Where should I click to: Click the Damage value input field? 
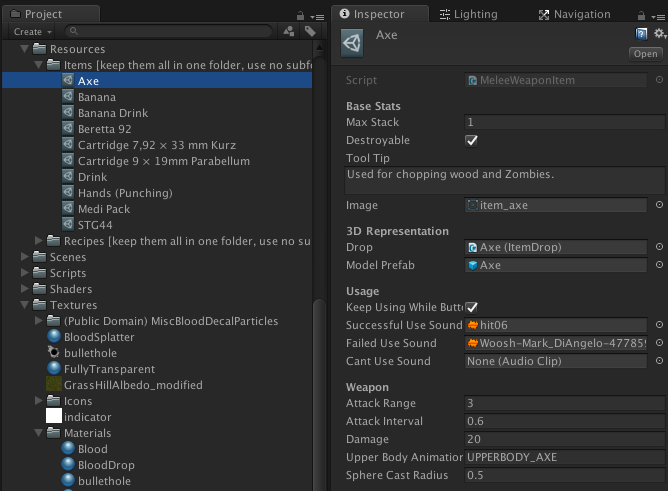point(564,439)
